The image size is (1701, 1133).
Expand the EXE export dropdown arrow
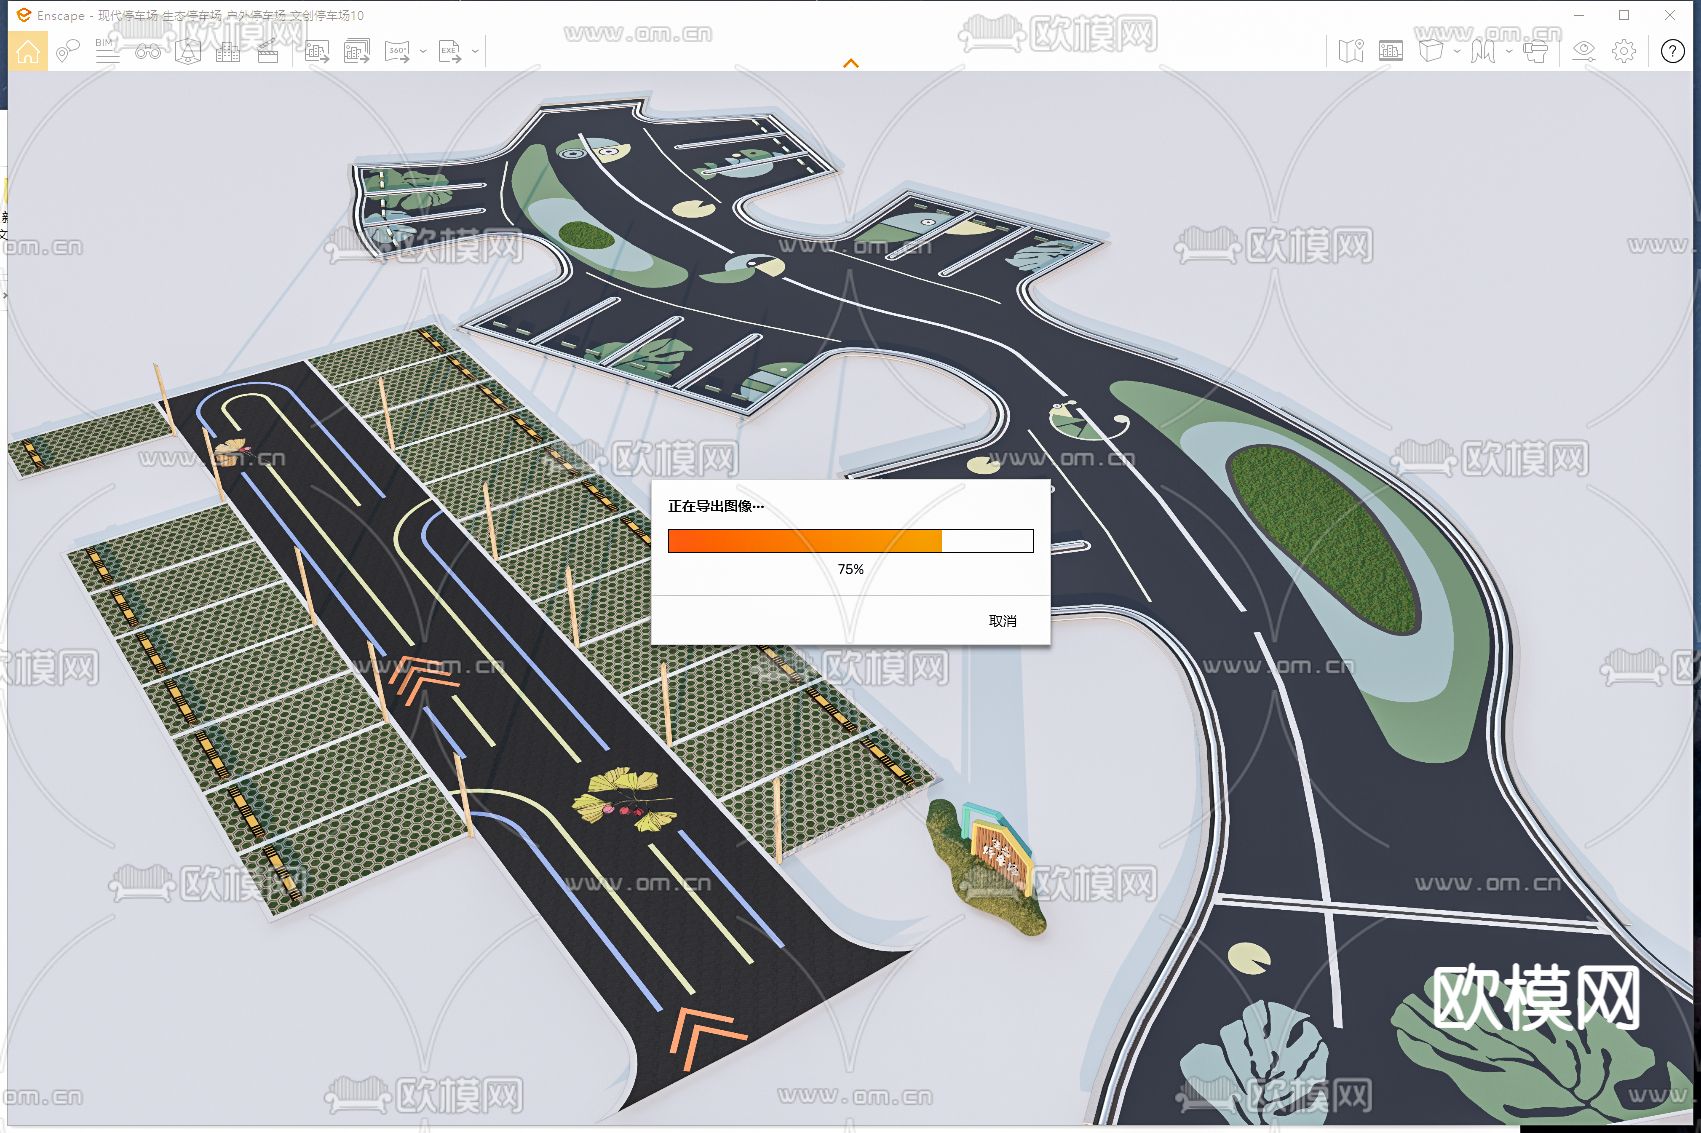[475, 51]
